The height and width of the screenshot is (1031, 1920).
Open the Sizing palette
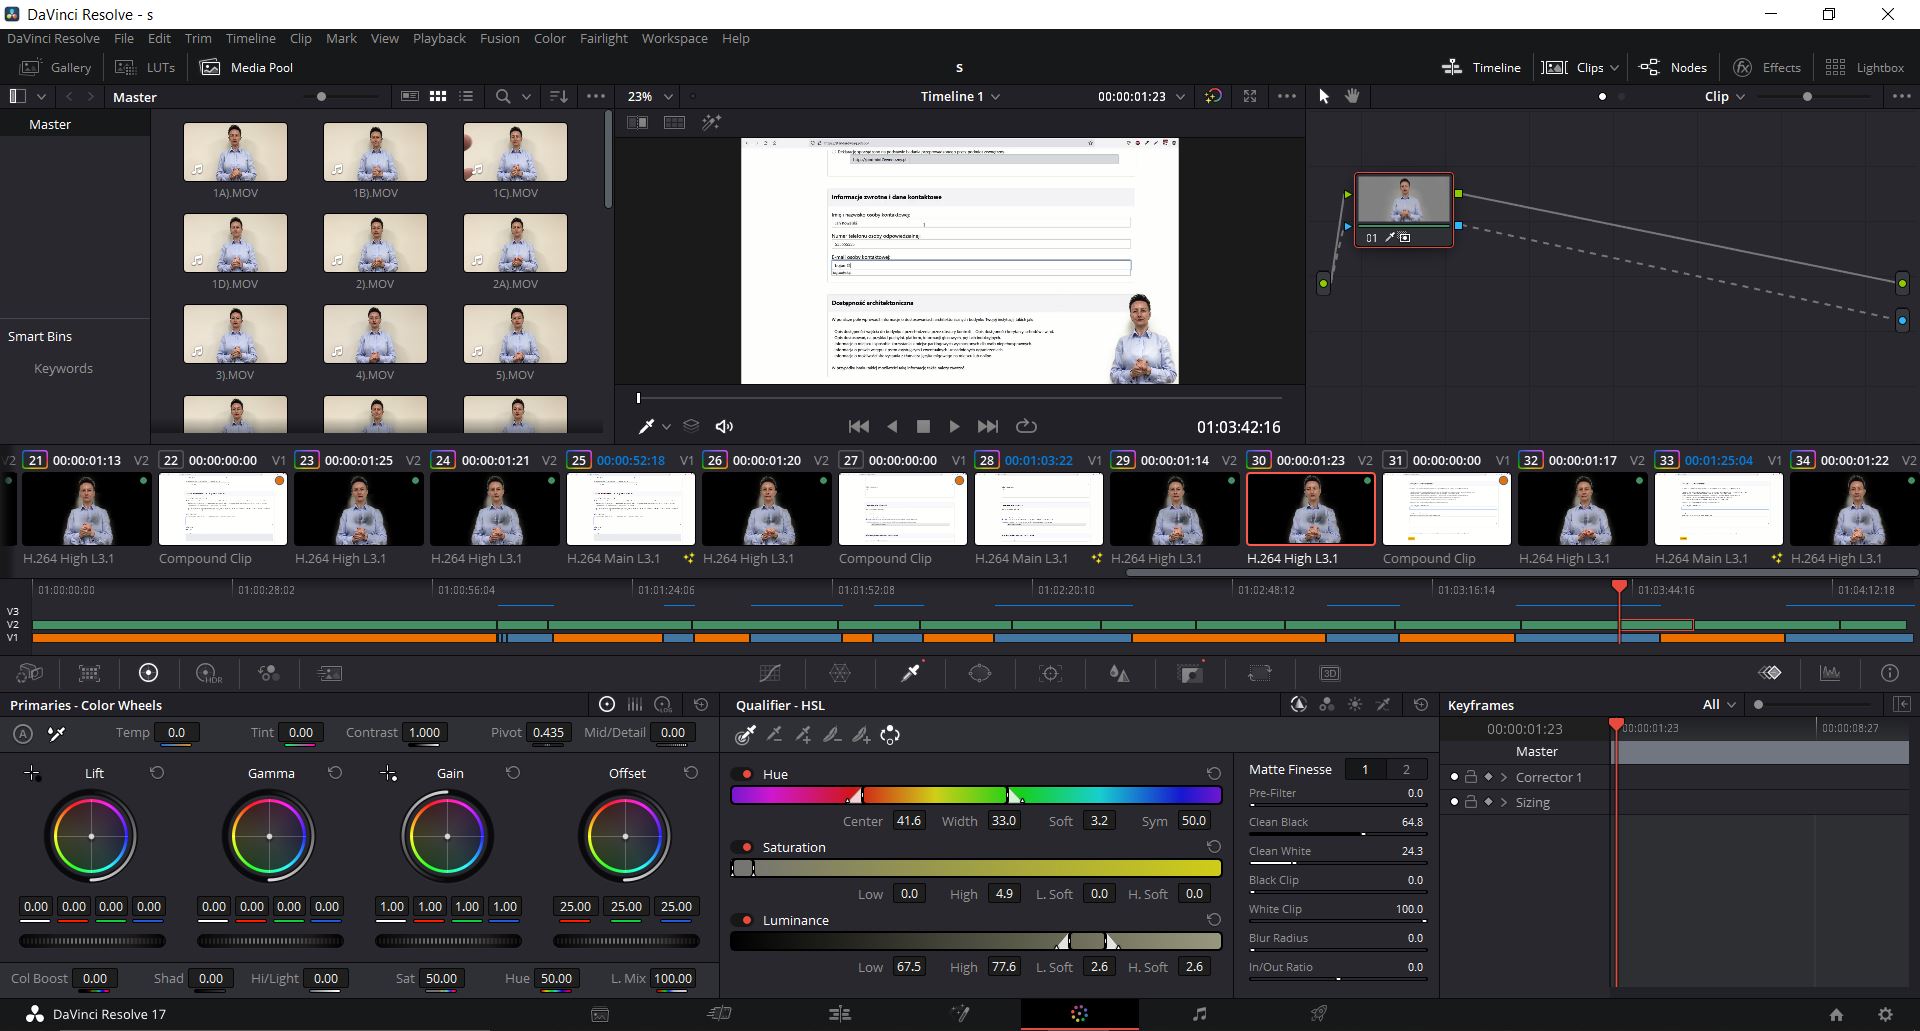[1260, 673]
